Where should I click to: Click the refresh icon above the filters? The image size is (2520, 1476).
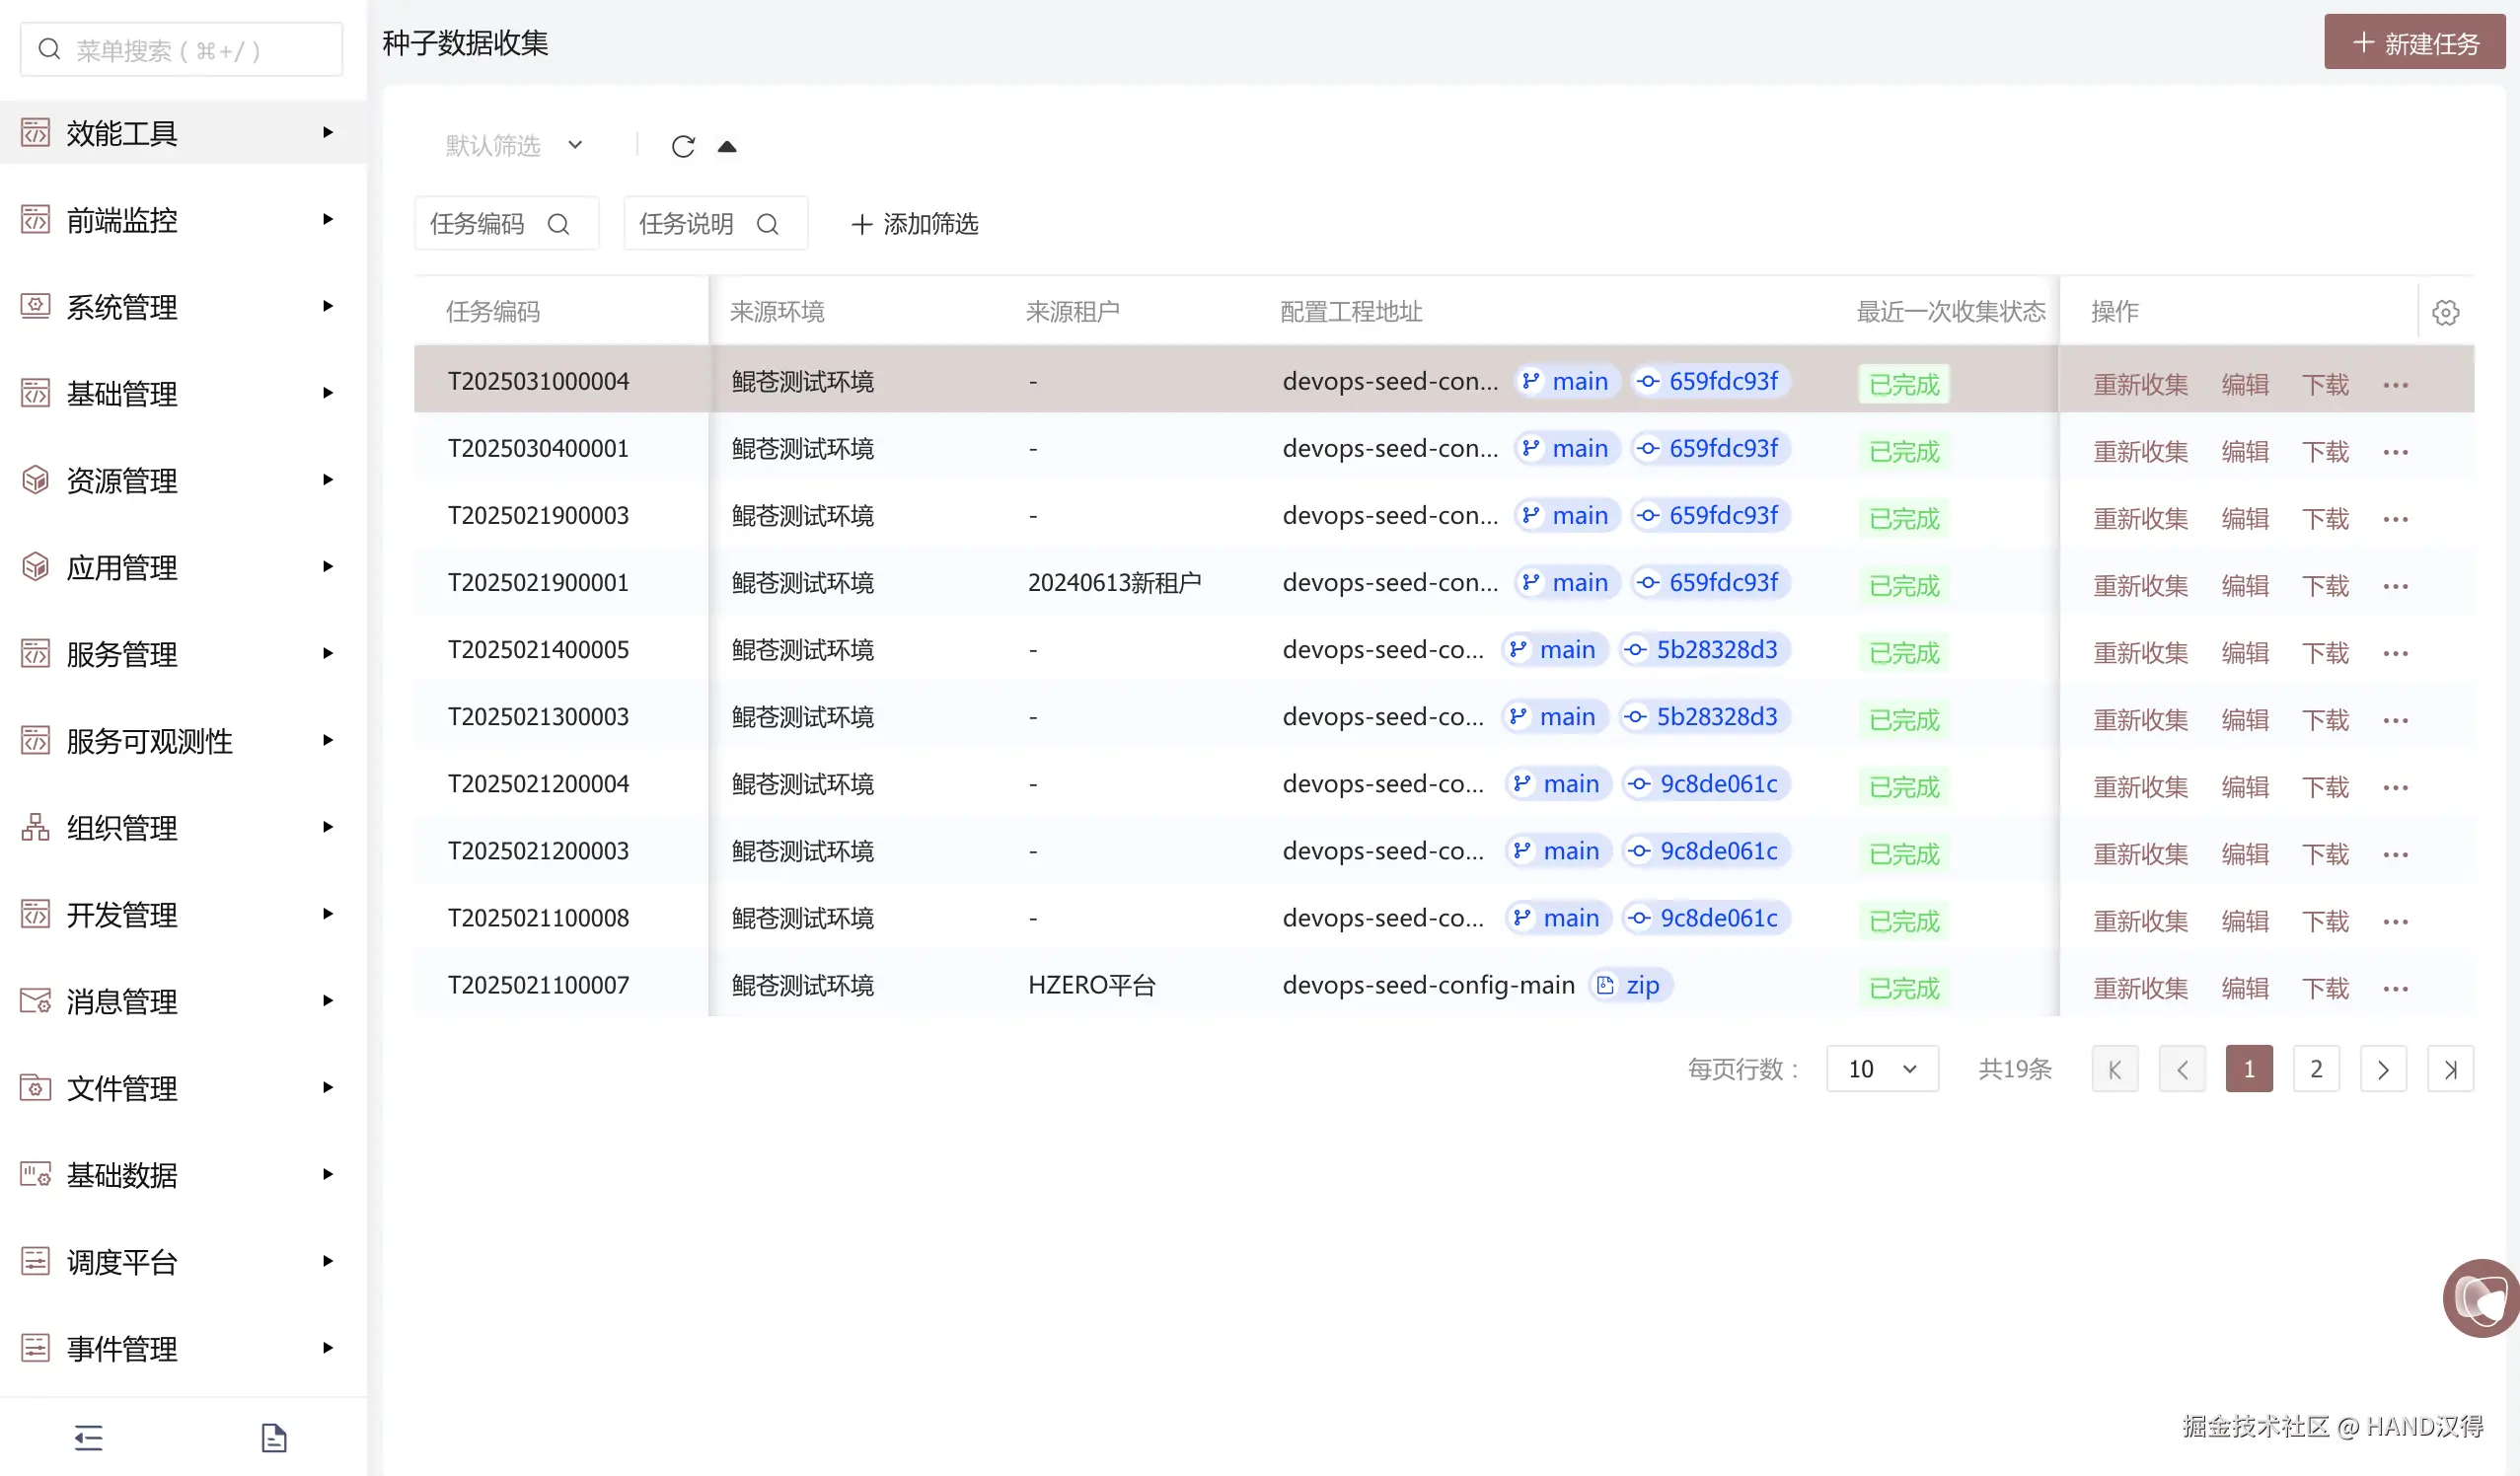pos(683,147)
